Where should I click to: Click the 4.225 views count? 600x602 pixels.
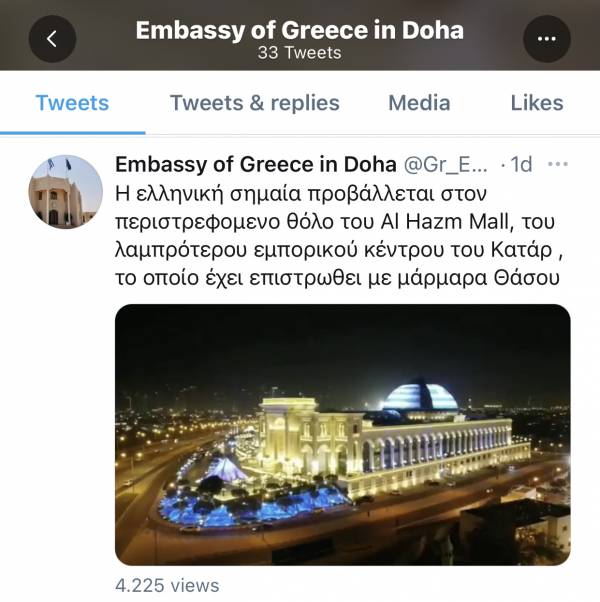167,586
